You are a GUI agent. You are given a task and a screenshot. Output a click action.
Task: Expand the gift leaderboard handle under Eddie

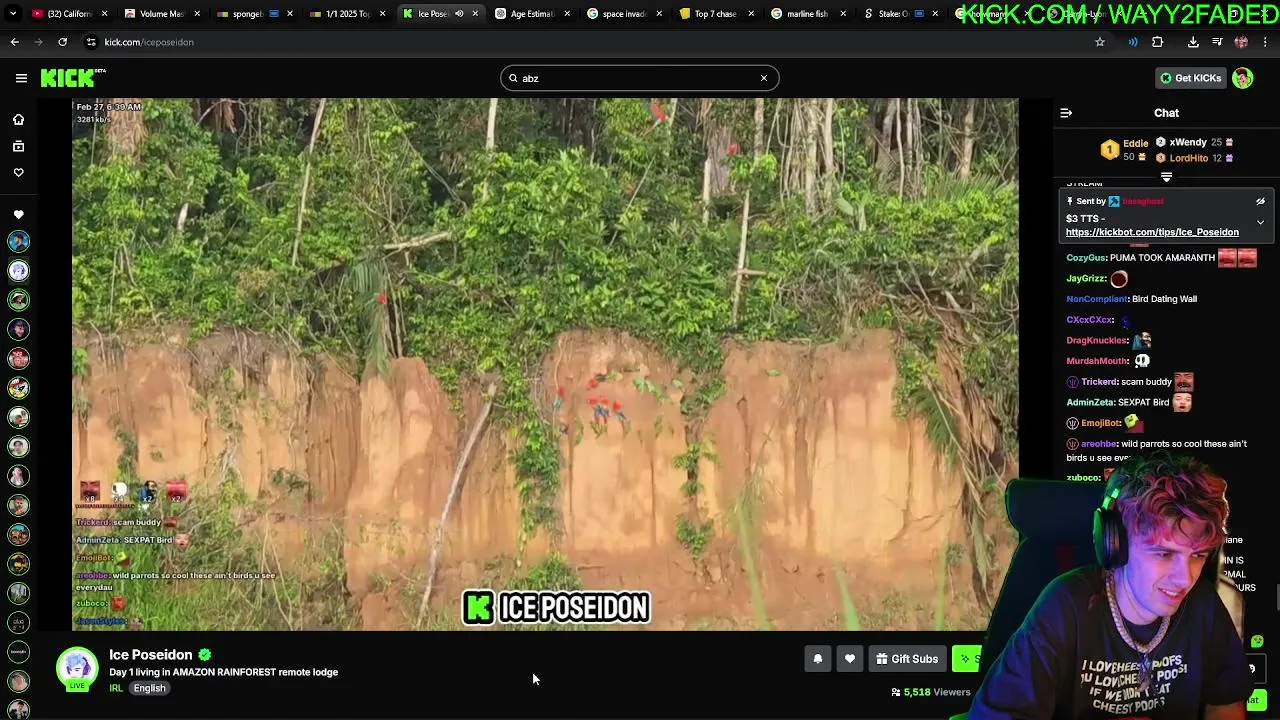(x=1166, y=177)
